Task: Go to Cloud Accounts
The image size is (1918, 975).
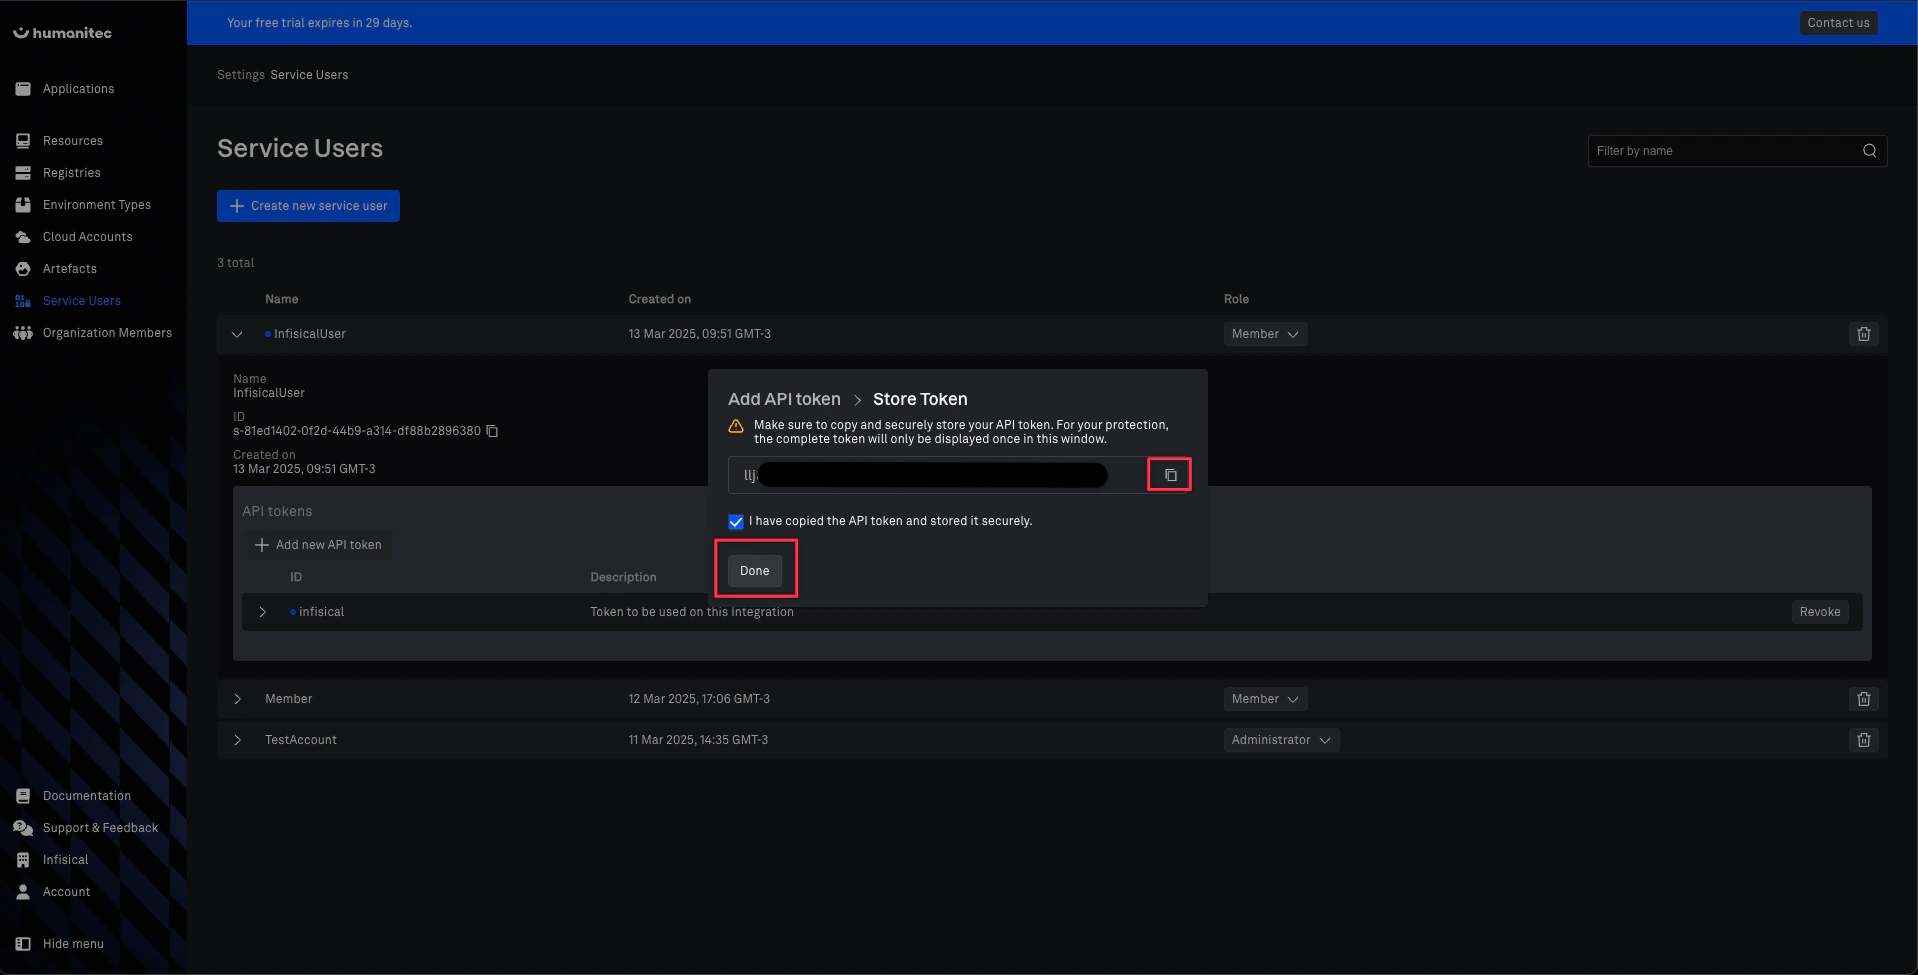Action: click(x=88, y=237)
